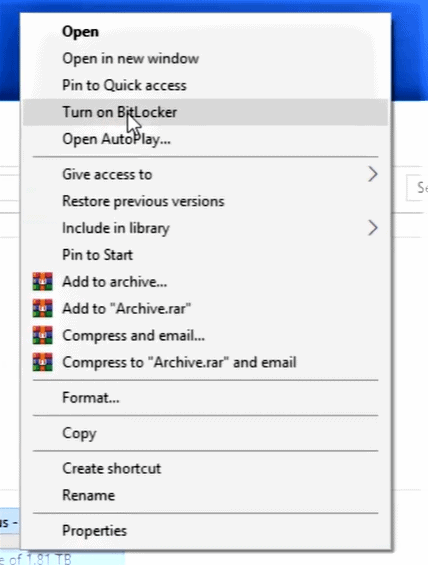Click WinRAR icon beside Compress and email...
428x565 pixels.
pyautogui.click(x=43, y=335)
